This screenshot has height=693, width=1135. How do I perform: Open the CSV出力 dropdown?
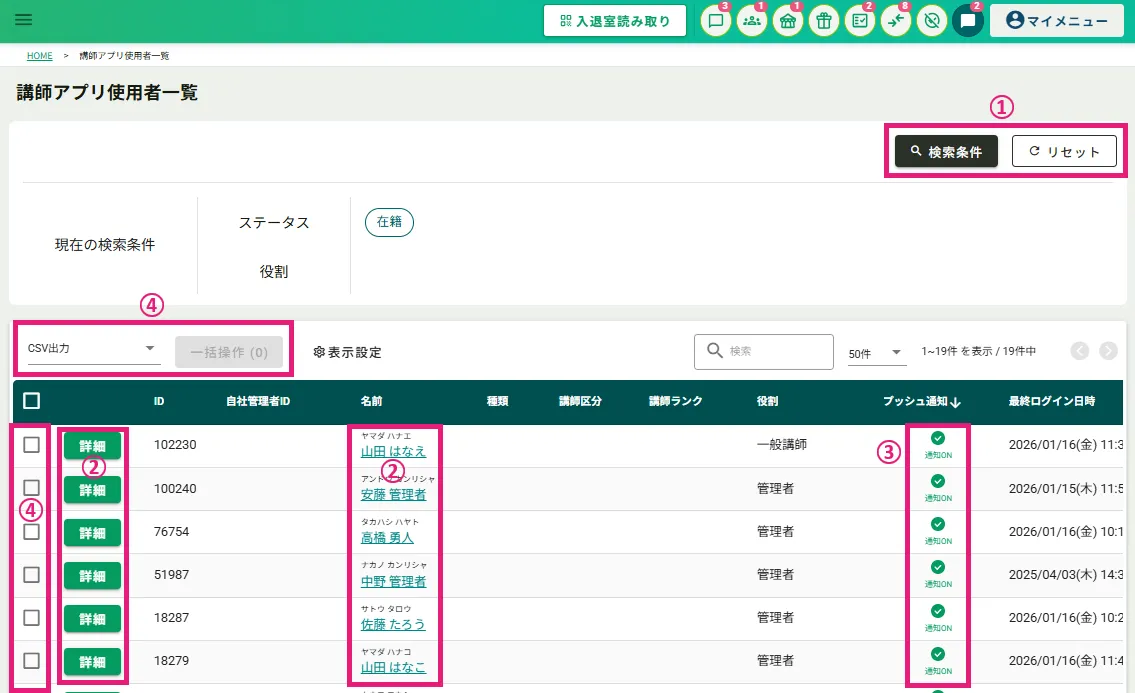coord(92,349)
